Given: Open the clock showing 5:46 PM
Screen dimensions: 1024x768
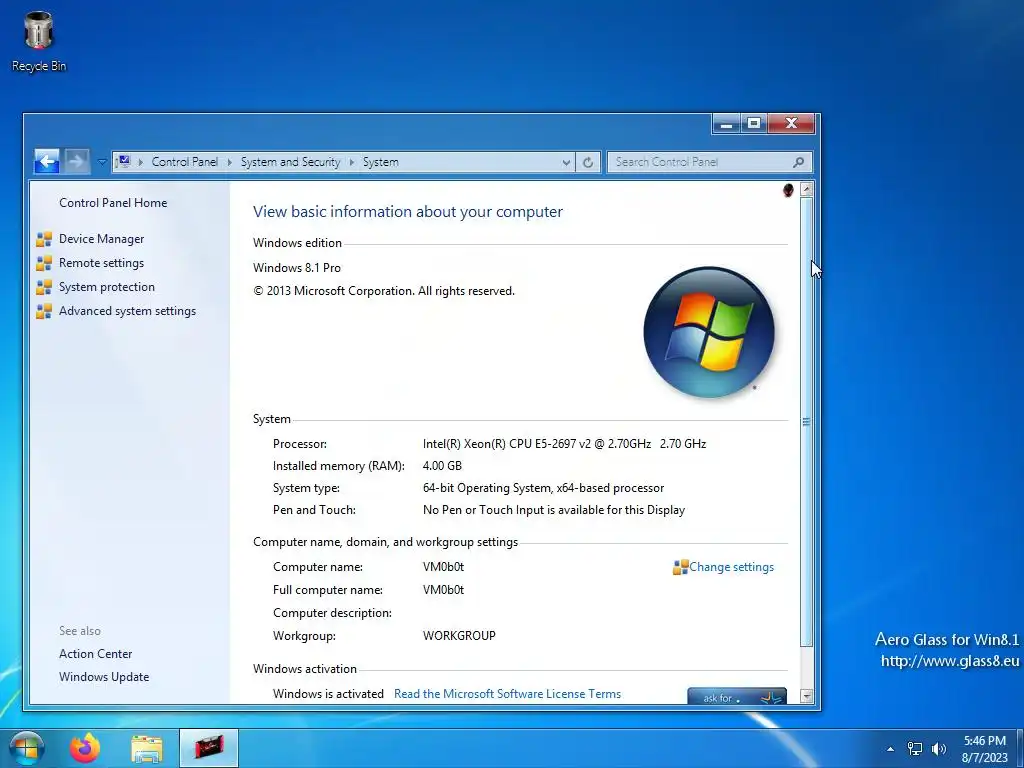Looking at the screenshot, I should [985, 749].
